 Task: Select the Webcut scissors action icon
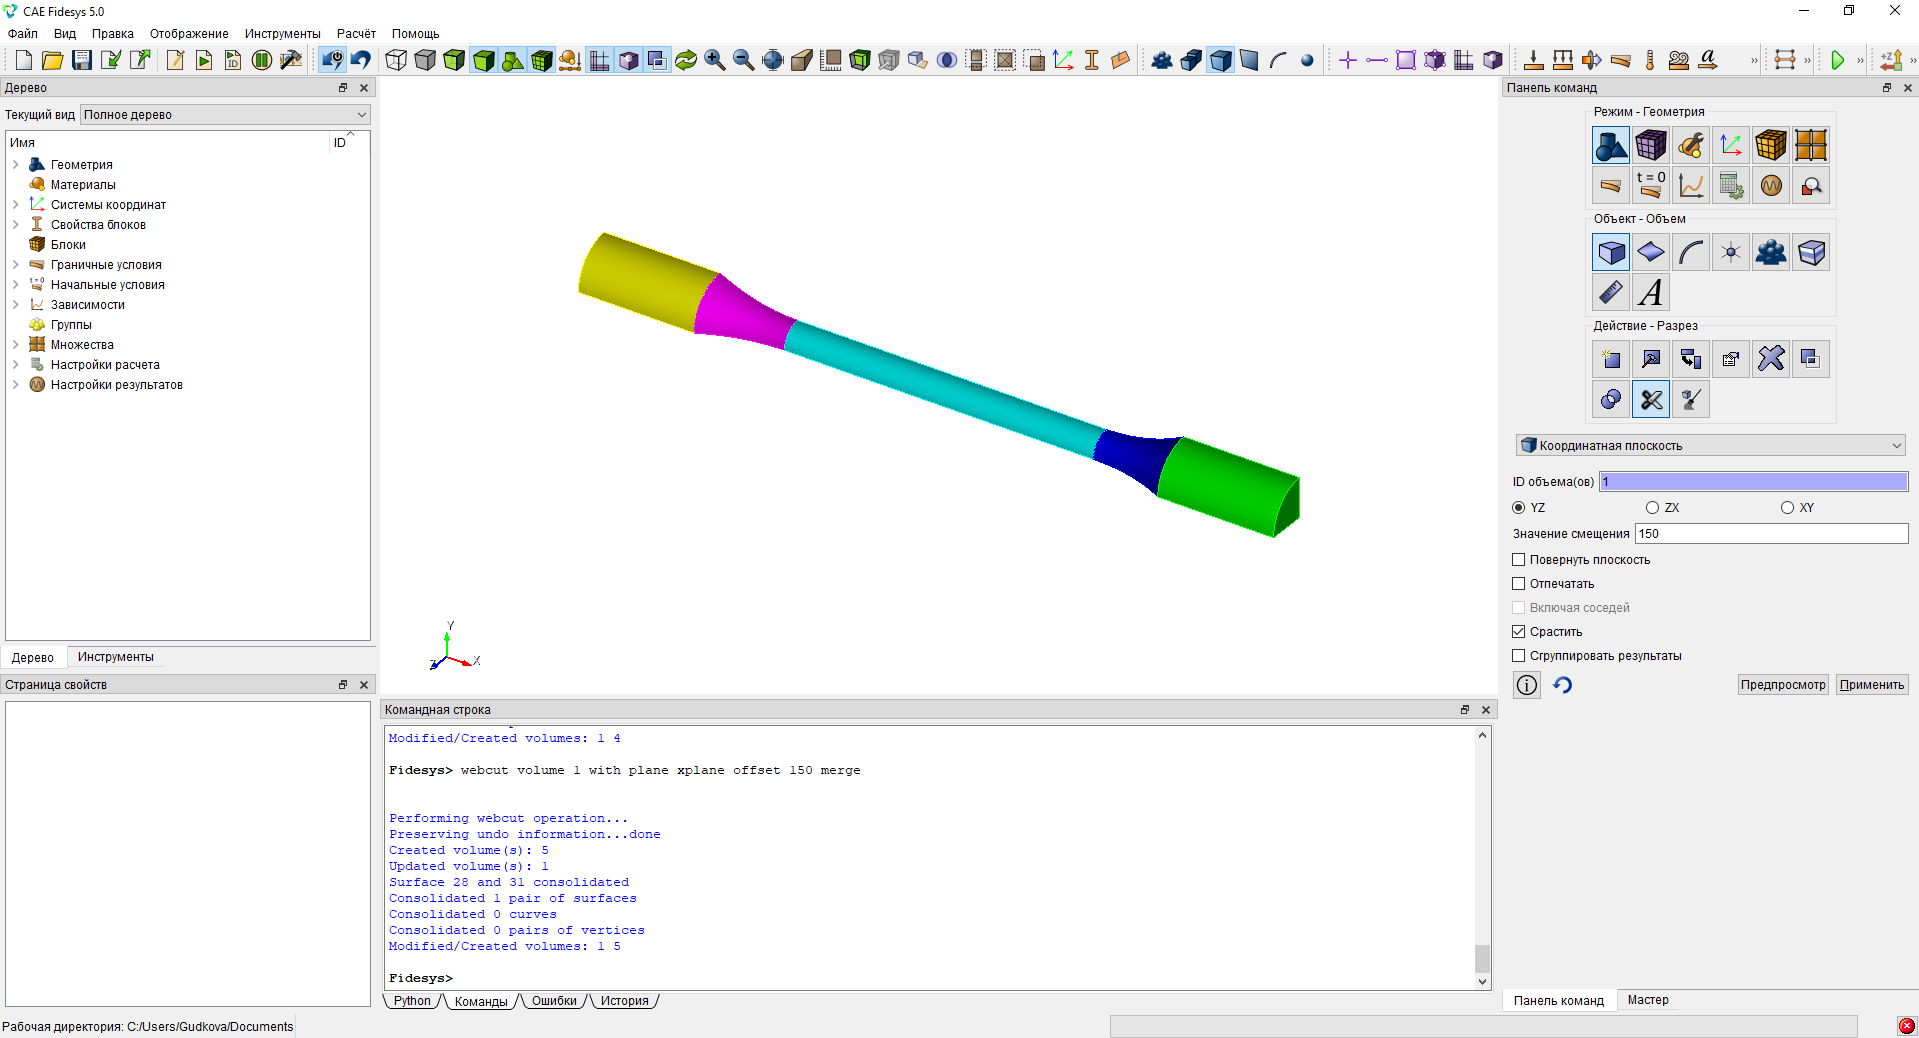(1651, 399)
